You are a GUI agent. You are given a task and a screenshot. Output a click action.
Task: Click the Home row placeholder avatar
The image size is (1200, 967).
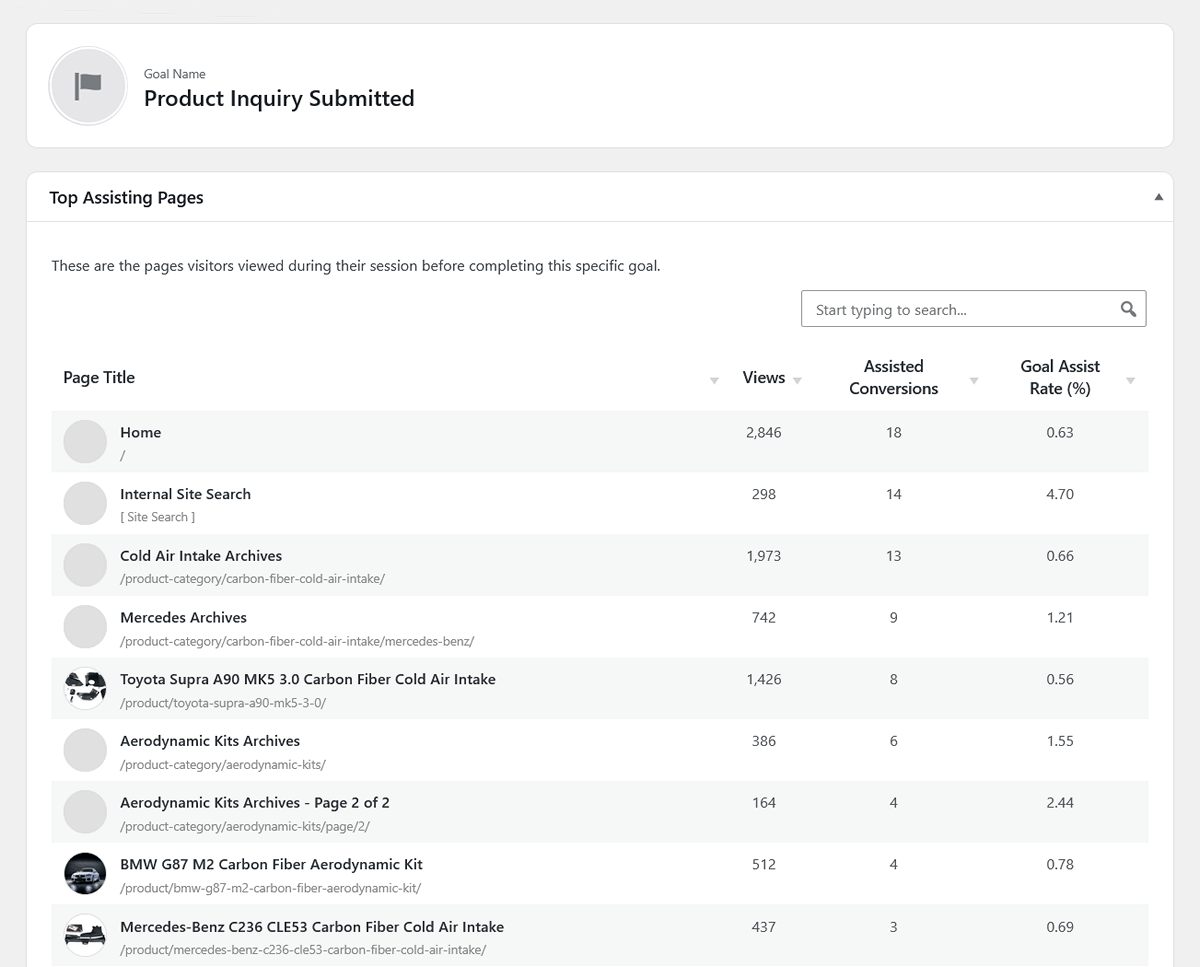click(x=85, y=441)
